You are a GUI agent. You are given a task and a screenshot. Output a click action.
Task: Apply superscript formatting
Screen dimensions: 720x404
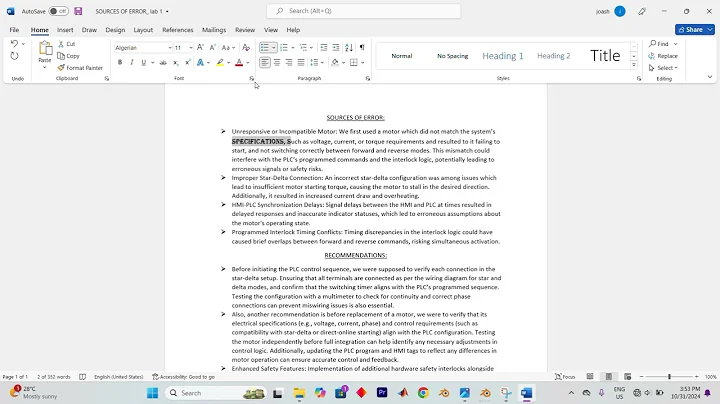[187, 62]
